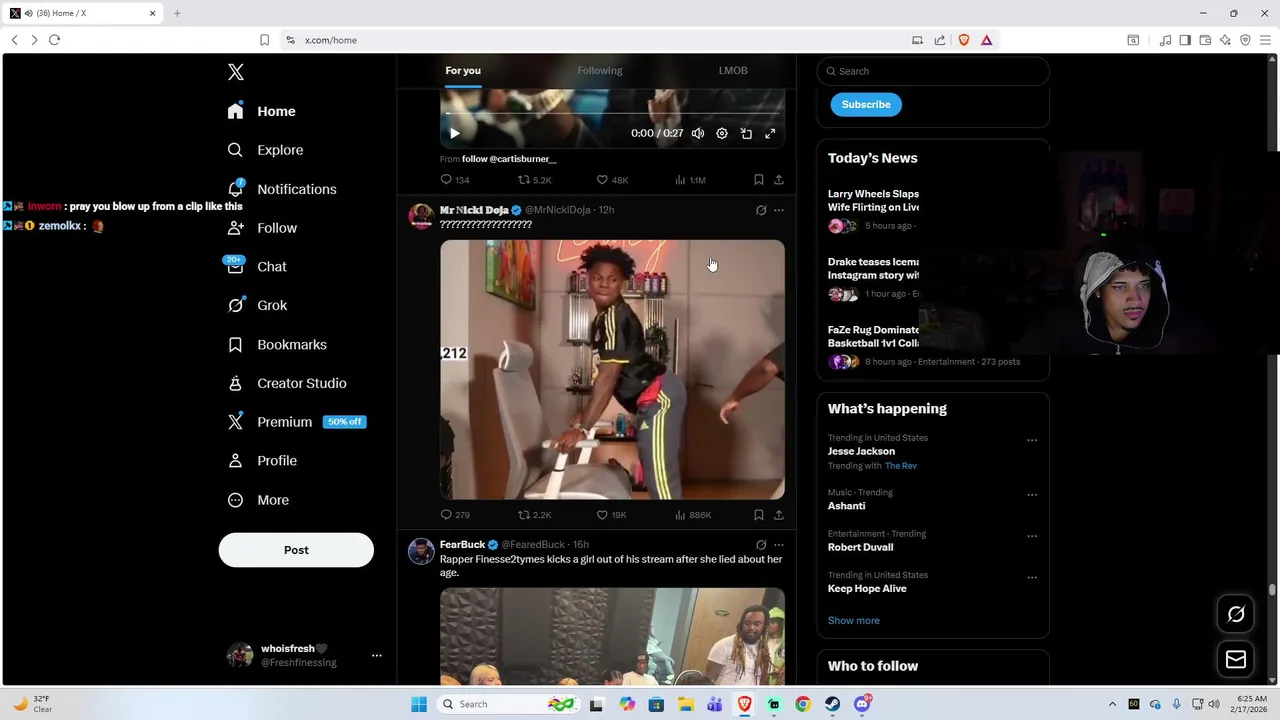1280x720 pixels.
Task: Reply to the post with 279 replies
Action: [x=455, y=515]
